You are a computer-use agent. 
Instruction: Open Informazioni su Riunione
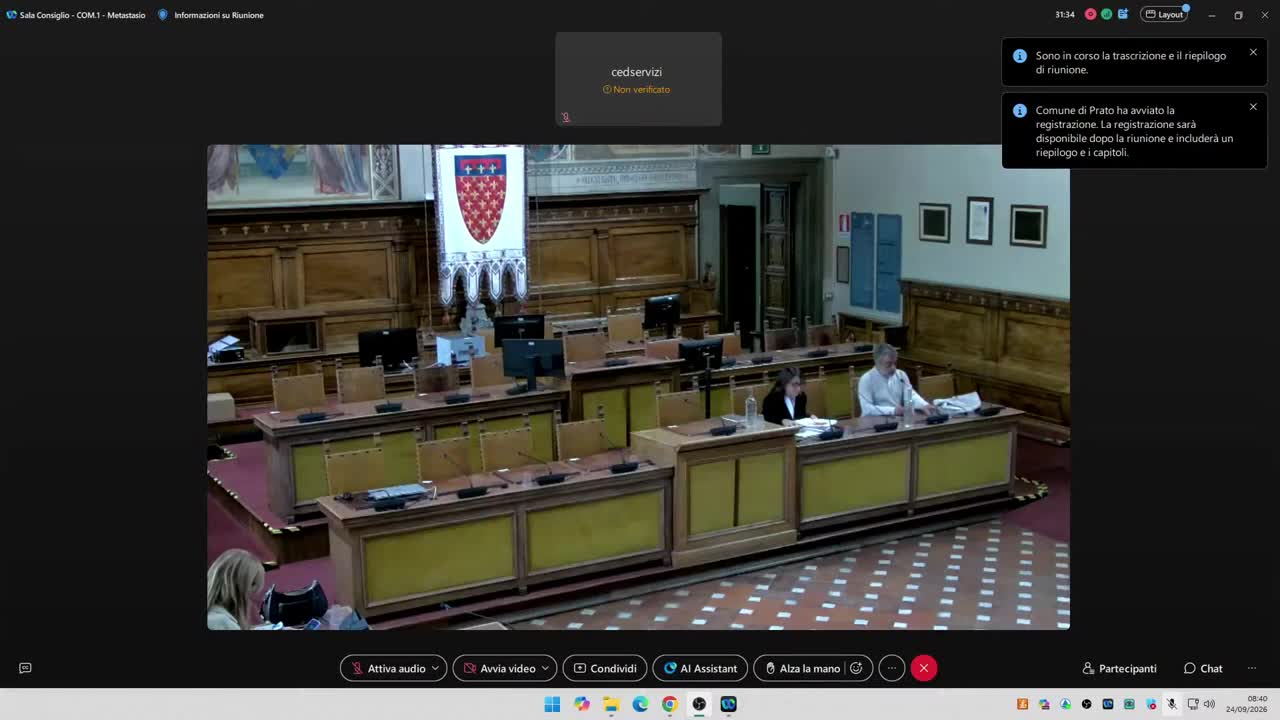[219, 15]
